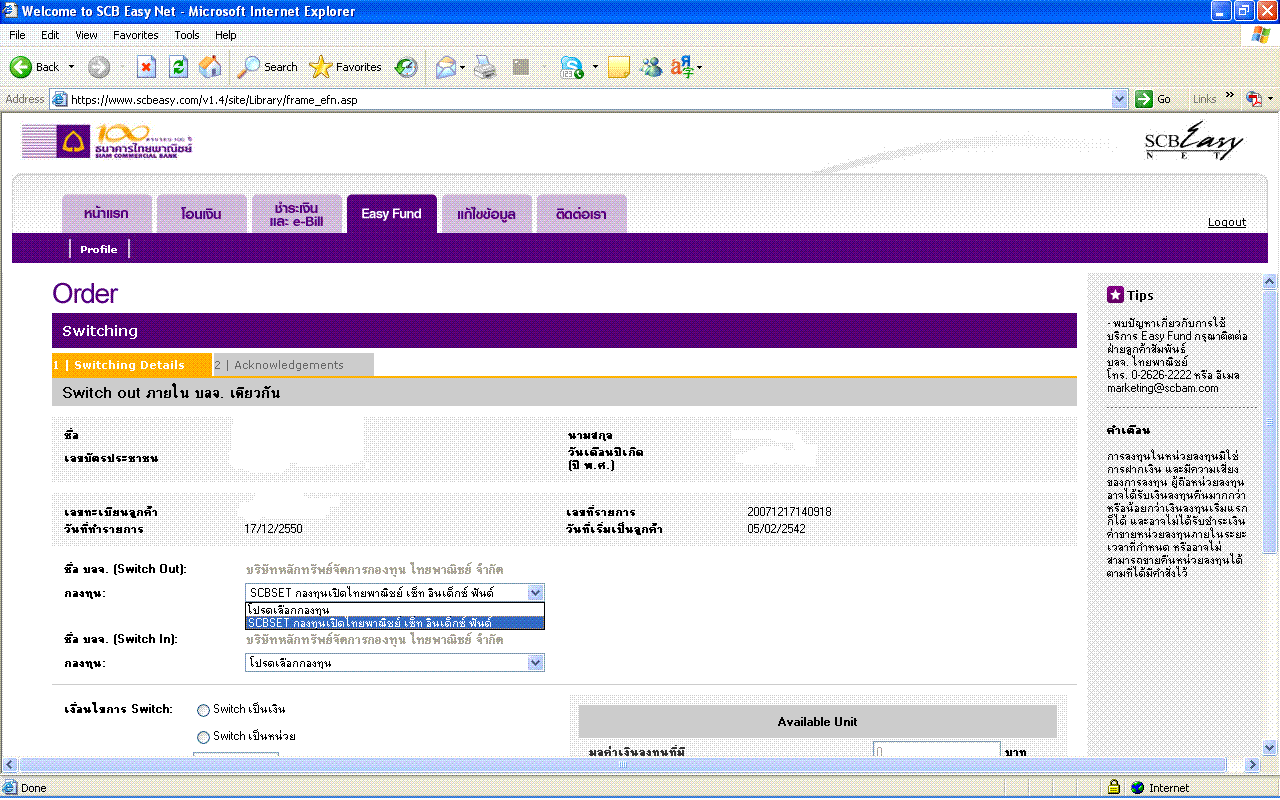Screen dimensions: 1280x800
Task: Click the PDF toolbar icon at far right
Action: click(1254, 99)
